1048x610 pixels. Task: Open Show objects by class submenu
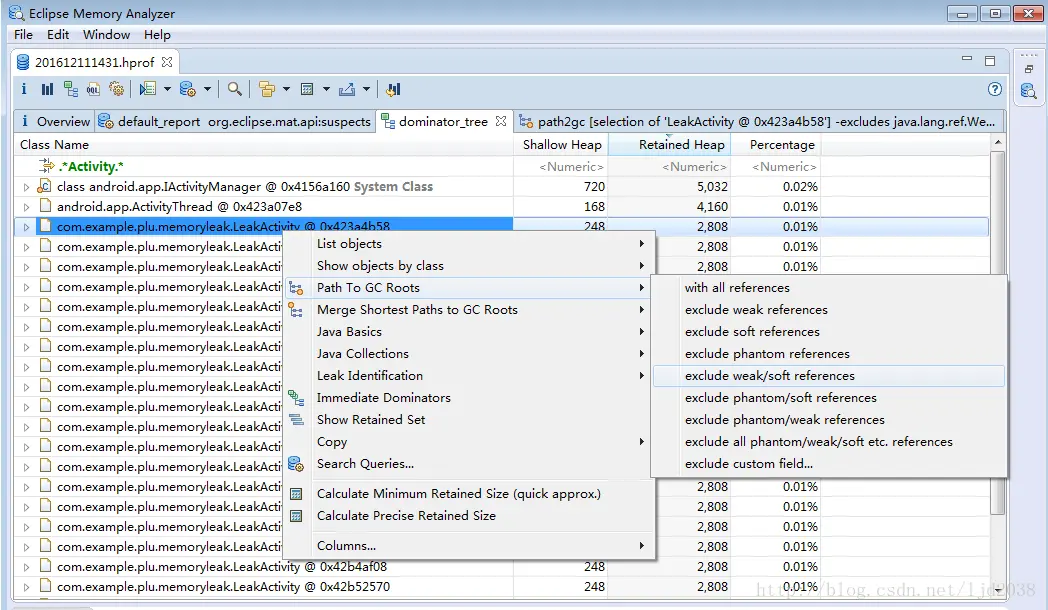(x=469, y=266)
